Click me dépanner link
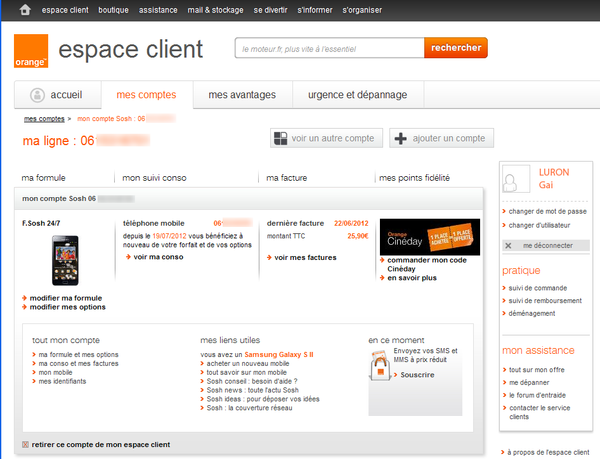The width and height of the screenshot is (600, 459). pos(529,382)
